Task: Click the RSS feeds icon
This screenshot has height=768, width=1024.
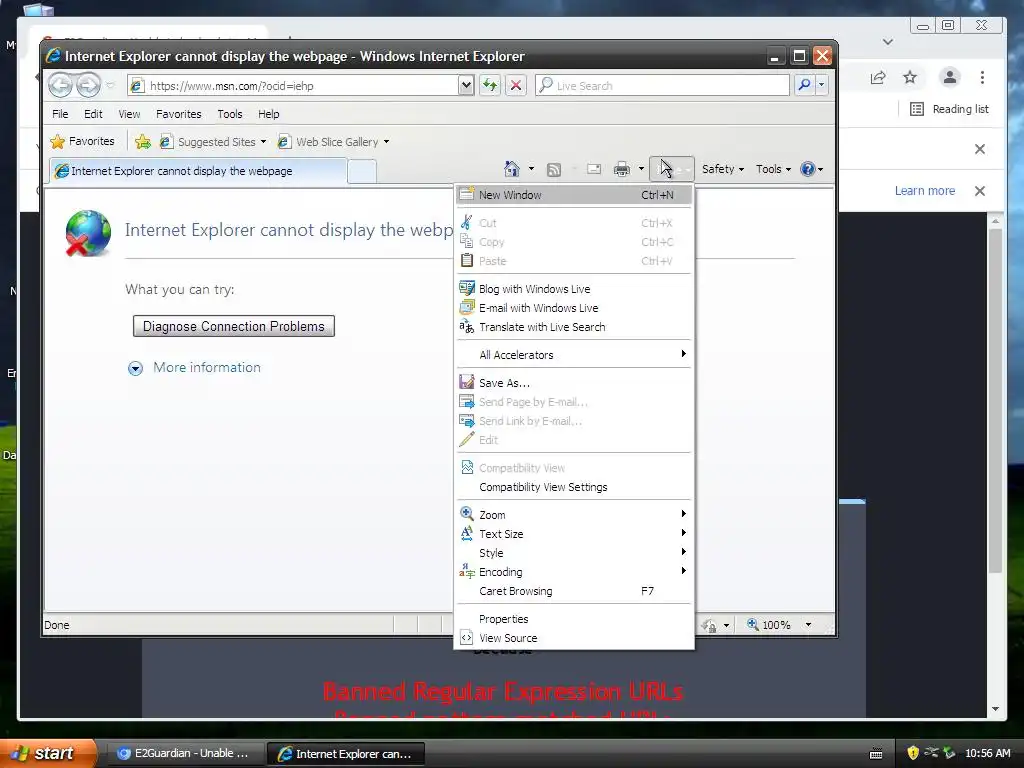Action: tap(554, 170)
